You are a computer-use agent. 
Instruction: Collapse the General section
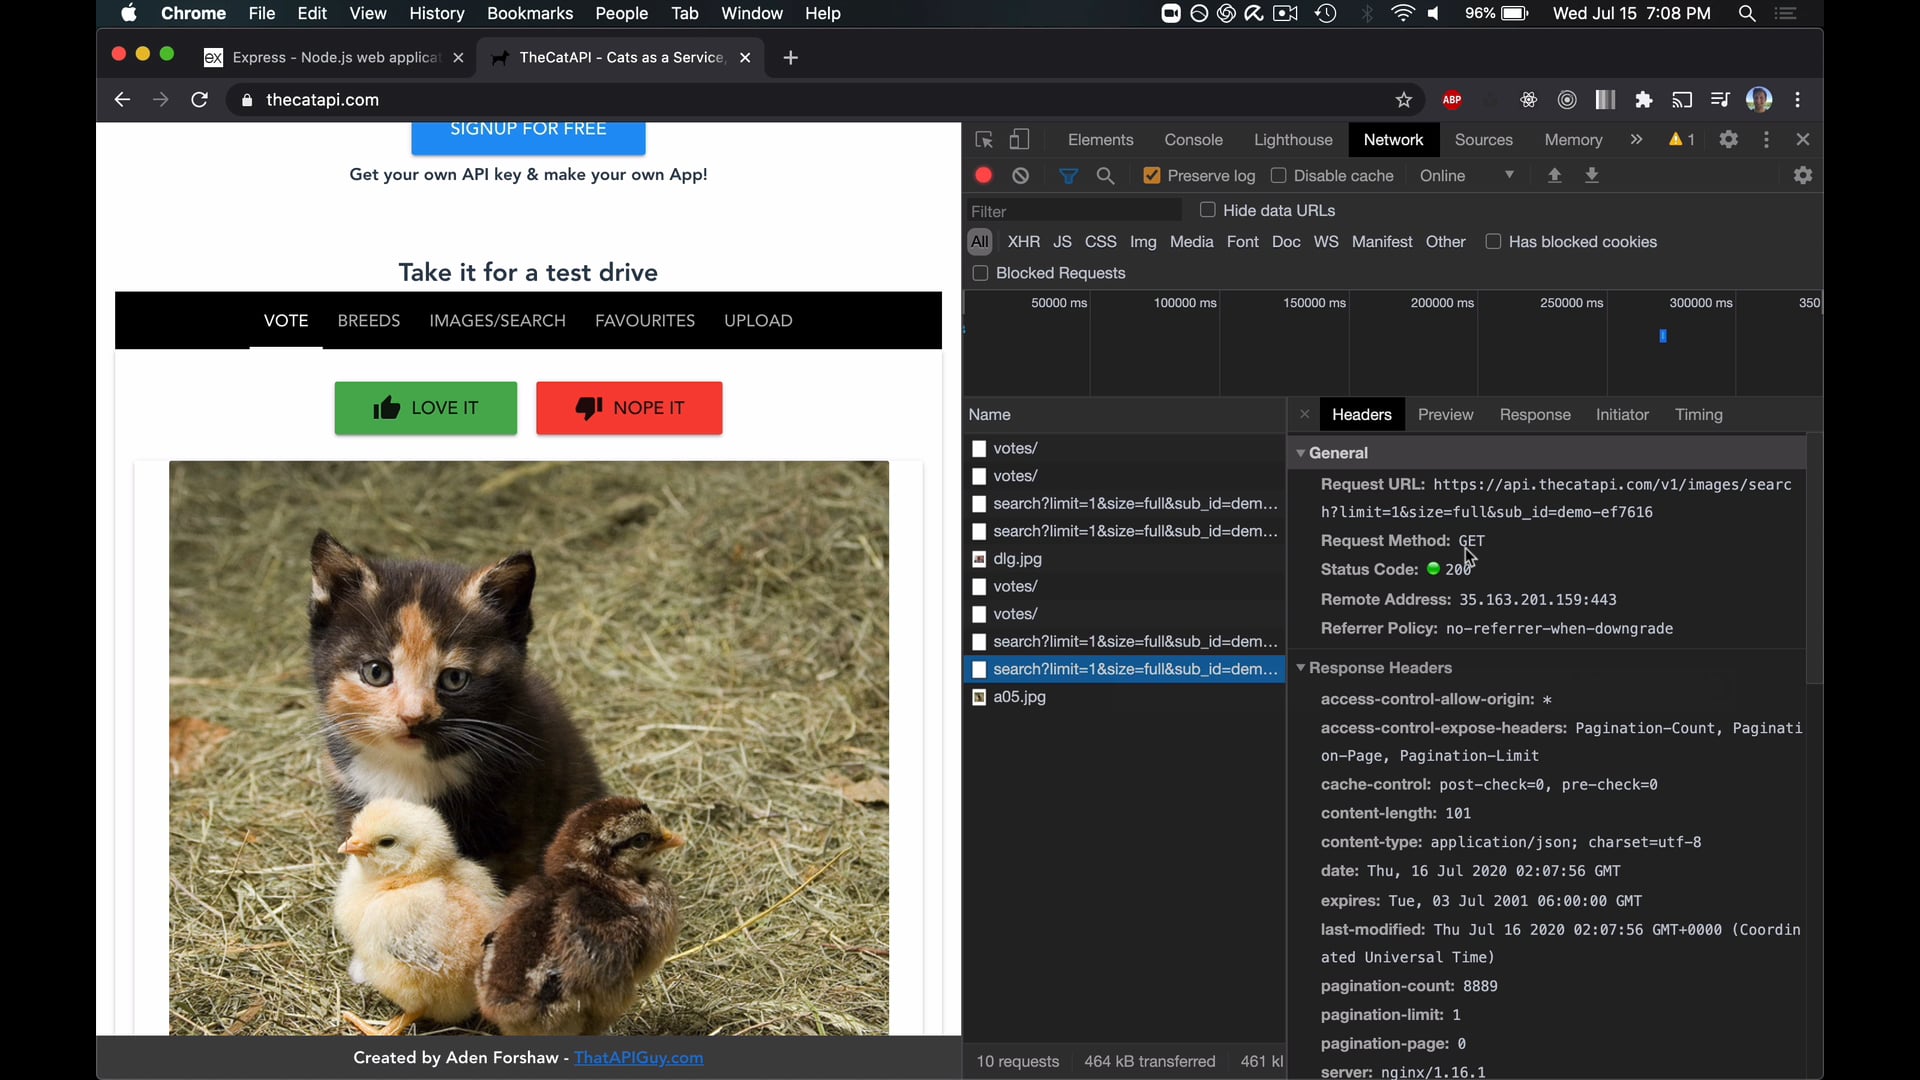click(1301, 453)
